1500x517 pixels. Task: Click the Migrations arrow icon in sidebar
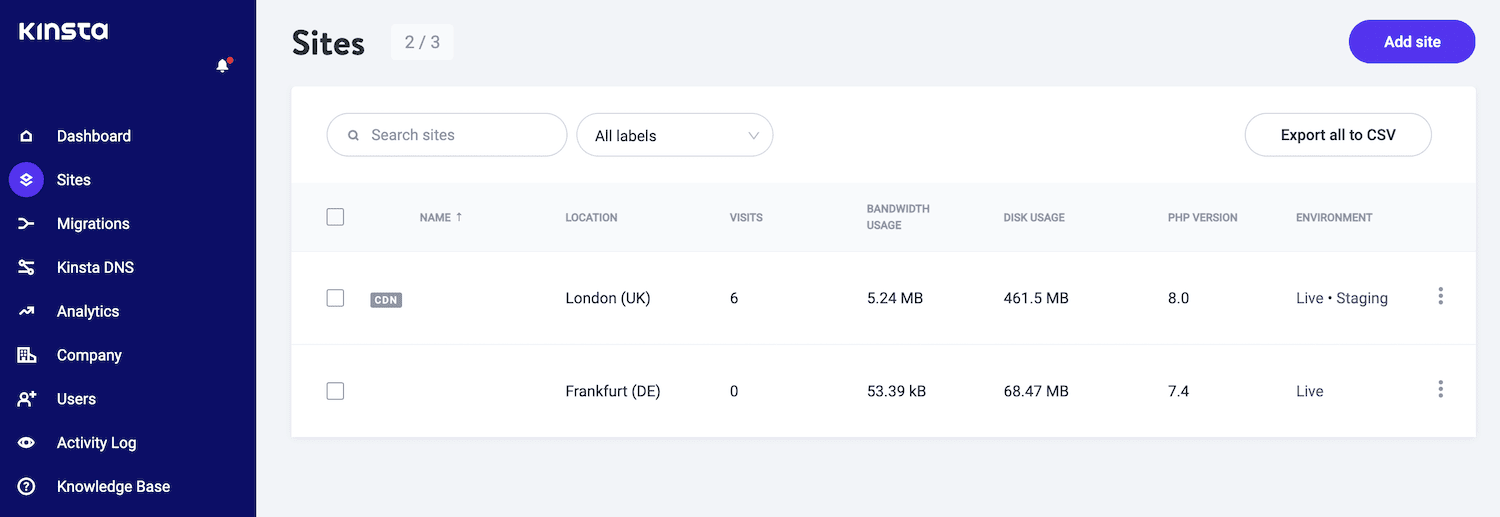click(27, 224)
